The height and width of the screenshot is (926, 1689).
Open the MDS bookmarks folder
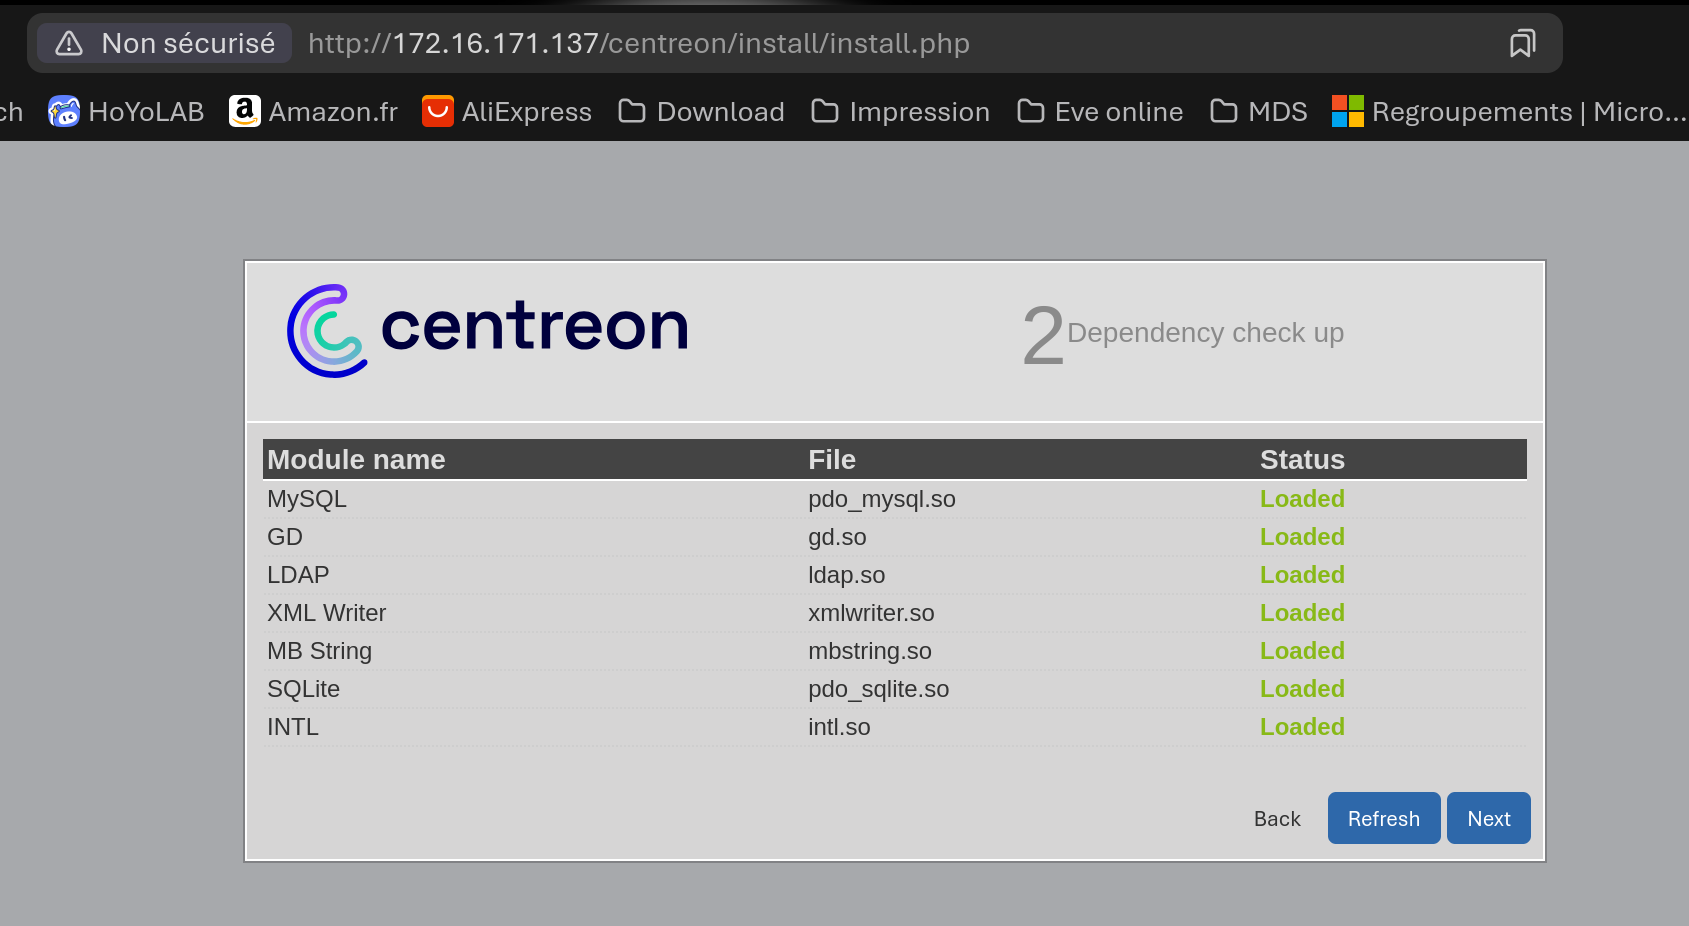tap(1259, 111)
